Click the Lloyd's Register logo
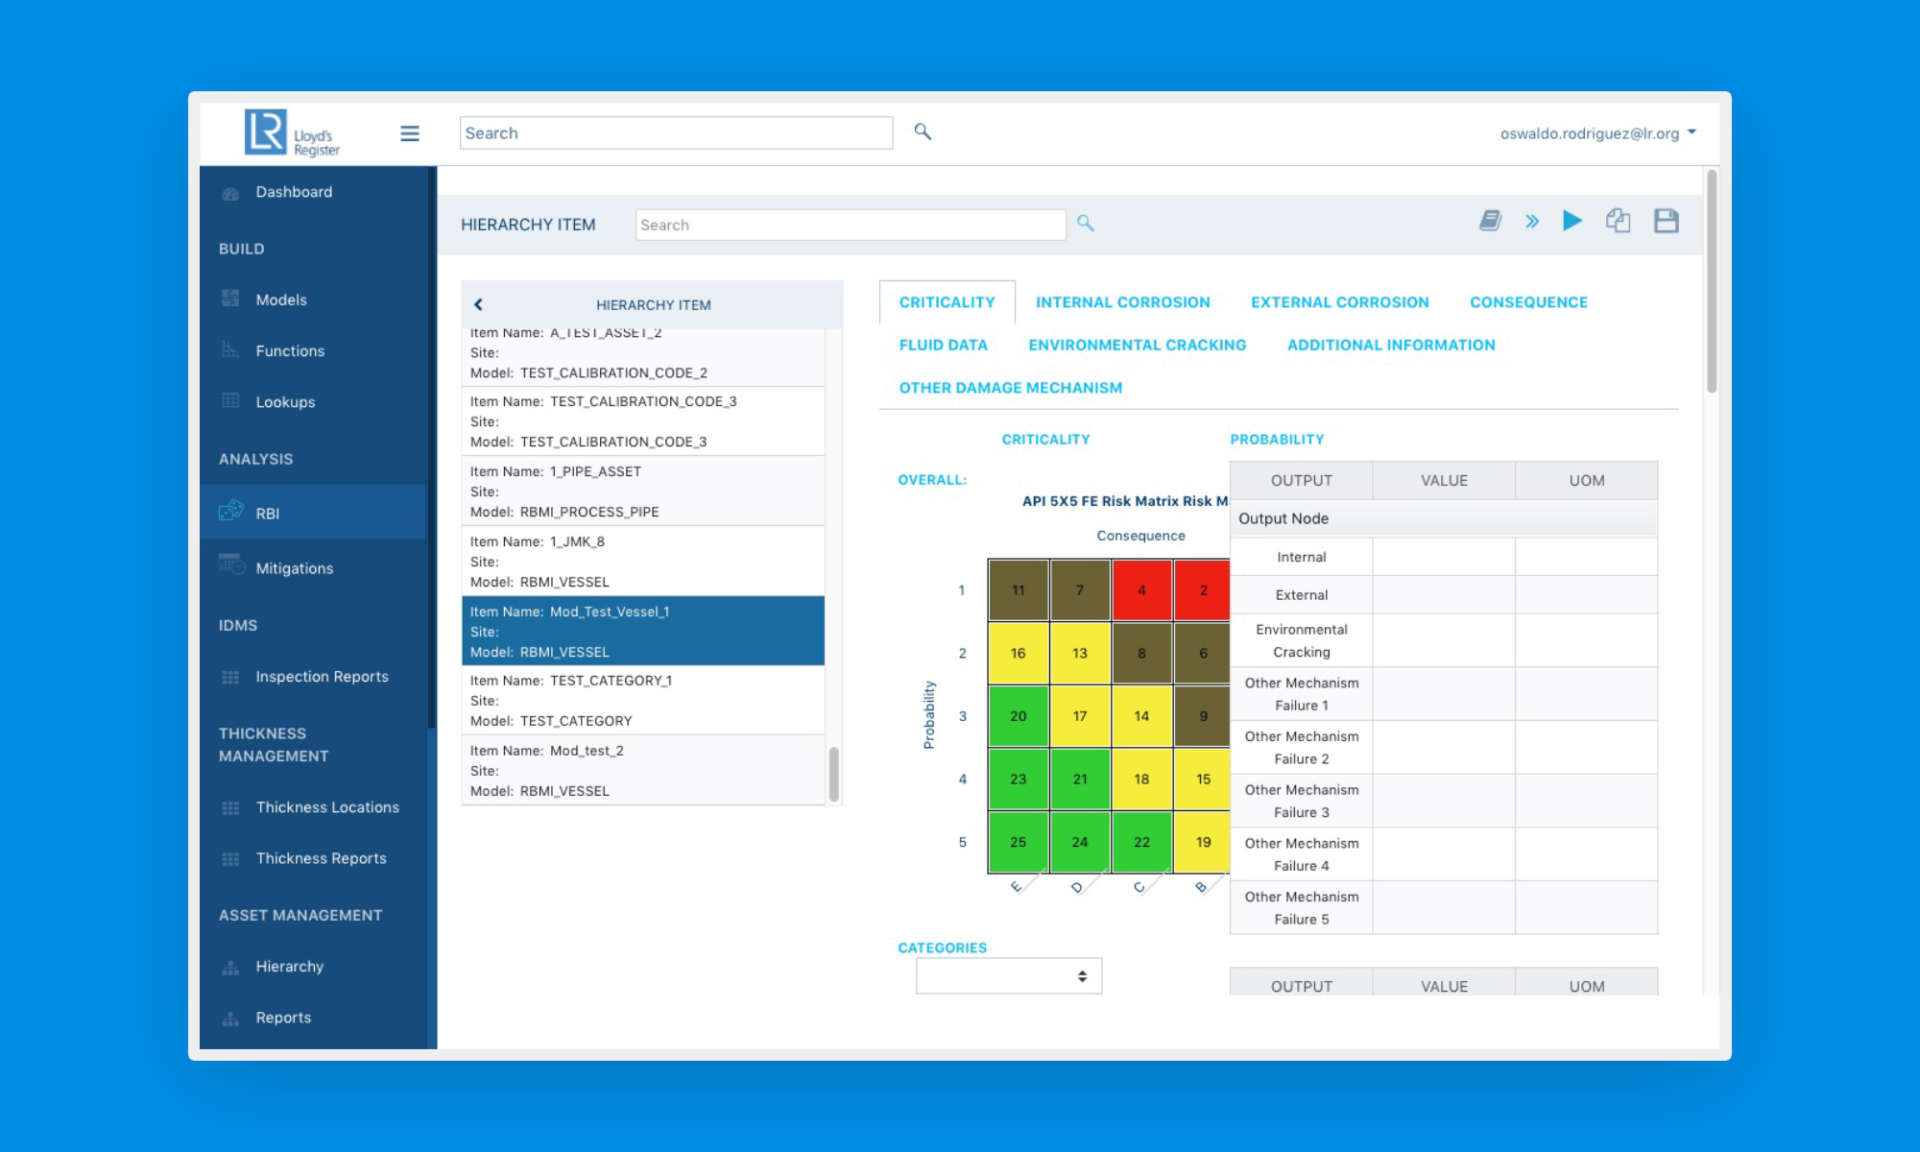 click(292, 133)
